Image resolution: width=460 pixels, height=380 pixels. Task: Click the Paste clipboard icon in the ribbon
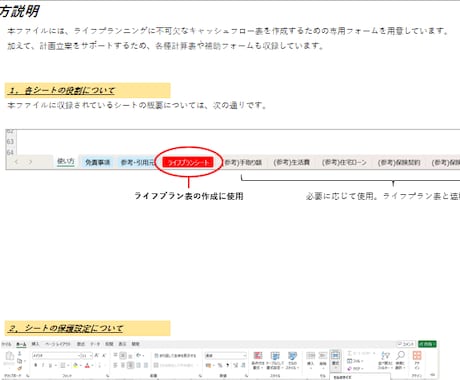(x=10, y=356)
